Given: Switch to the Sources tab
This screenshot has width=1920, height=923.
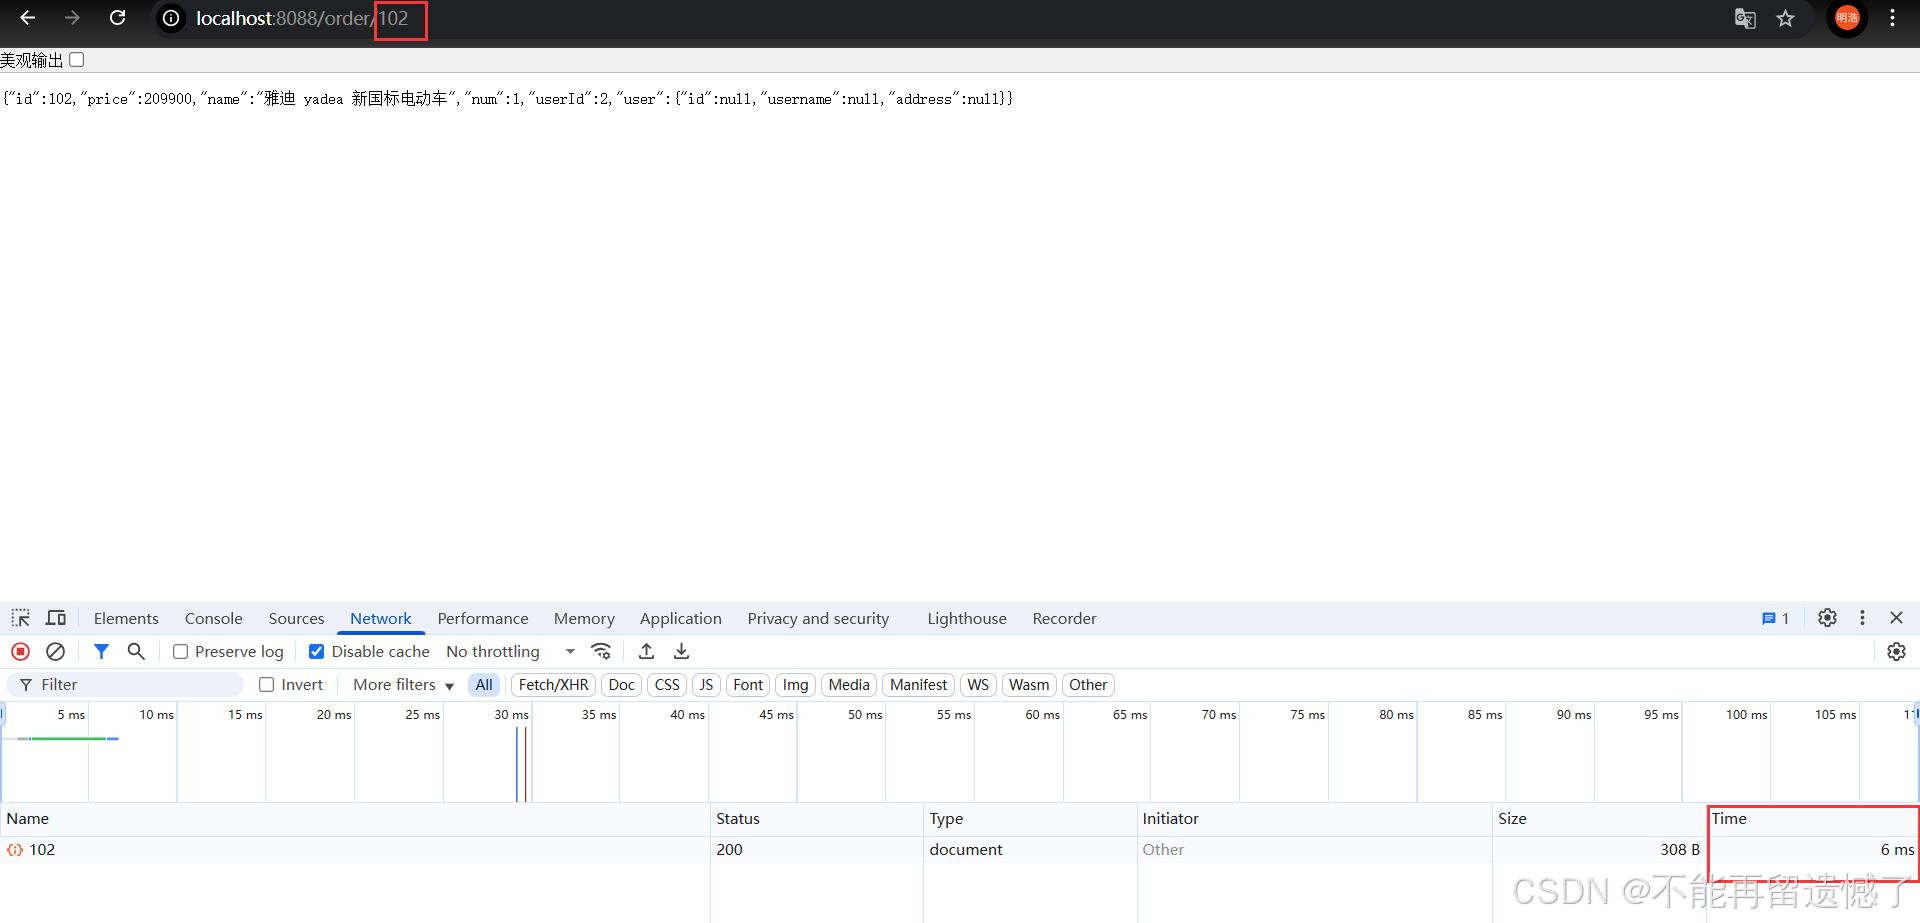Looking at the screenshot, I should click(296, 618).
